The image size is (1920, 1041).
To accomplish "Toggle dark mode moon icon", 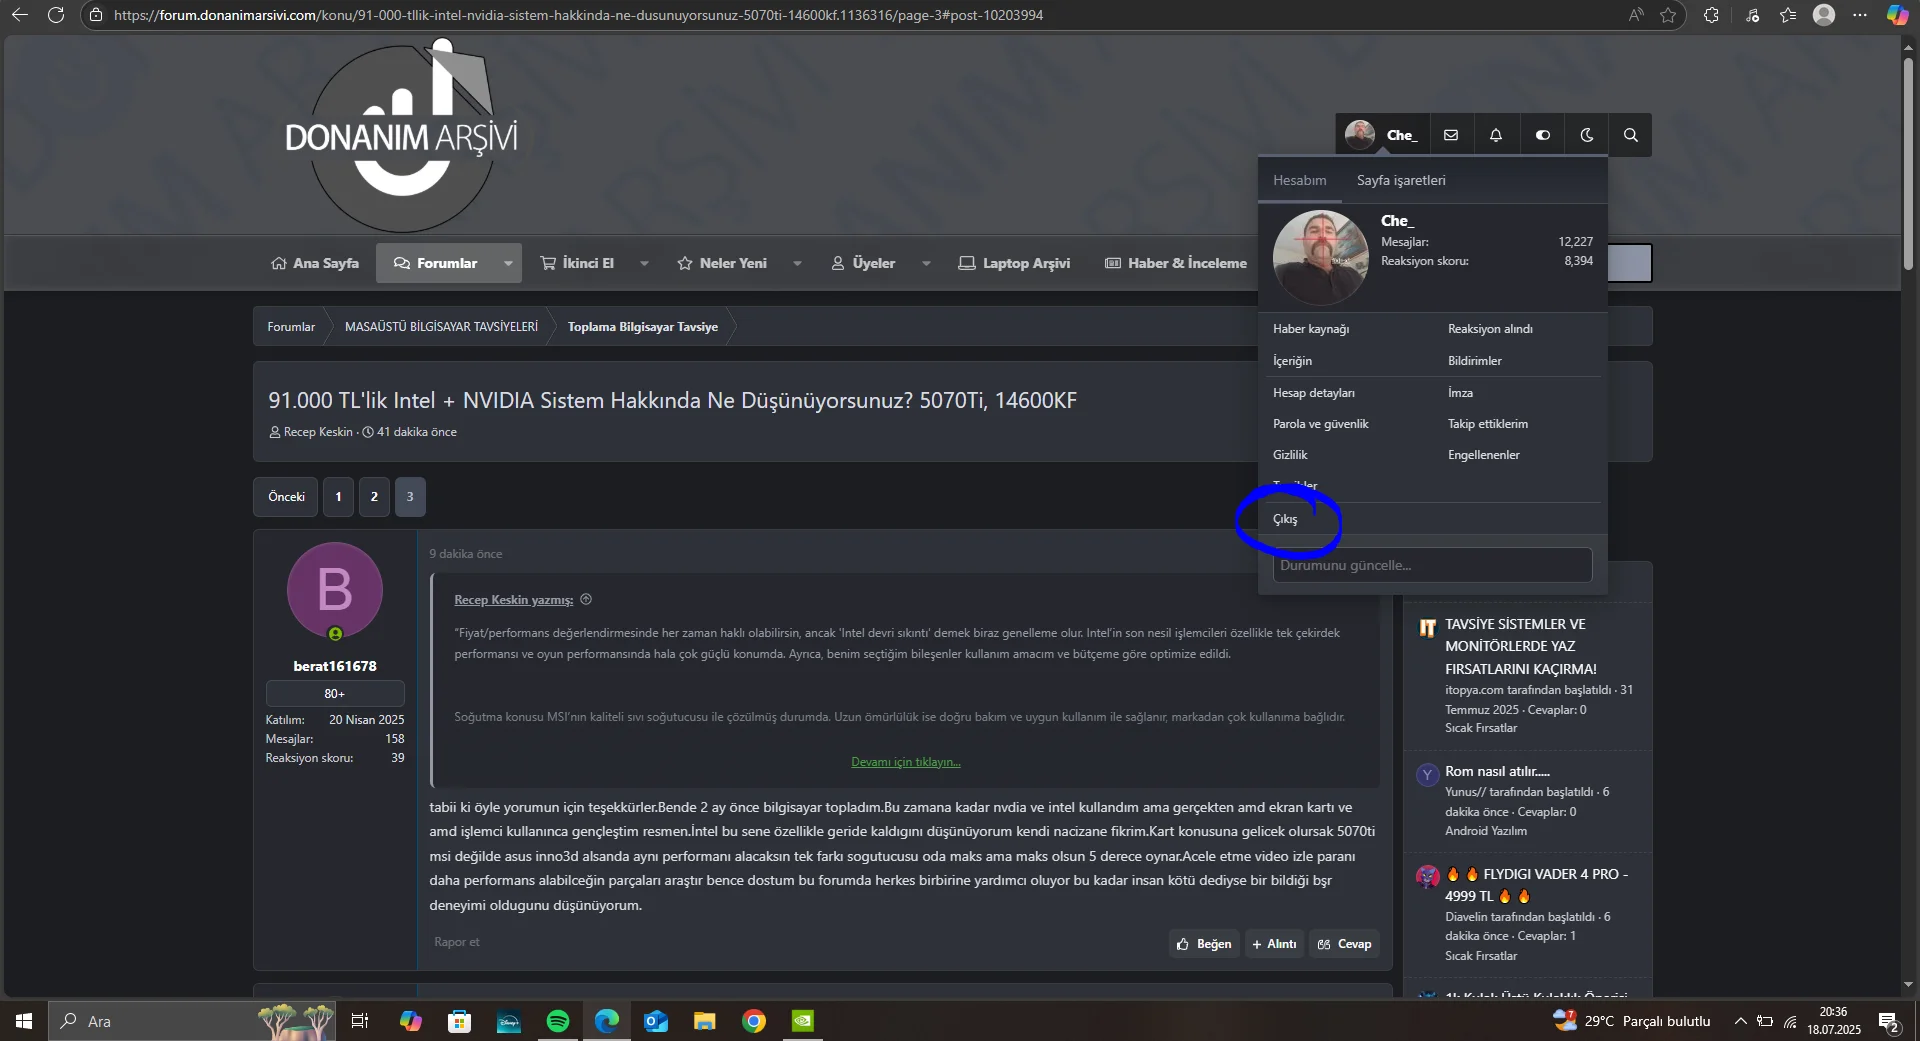I will (1587, 135).
